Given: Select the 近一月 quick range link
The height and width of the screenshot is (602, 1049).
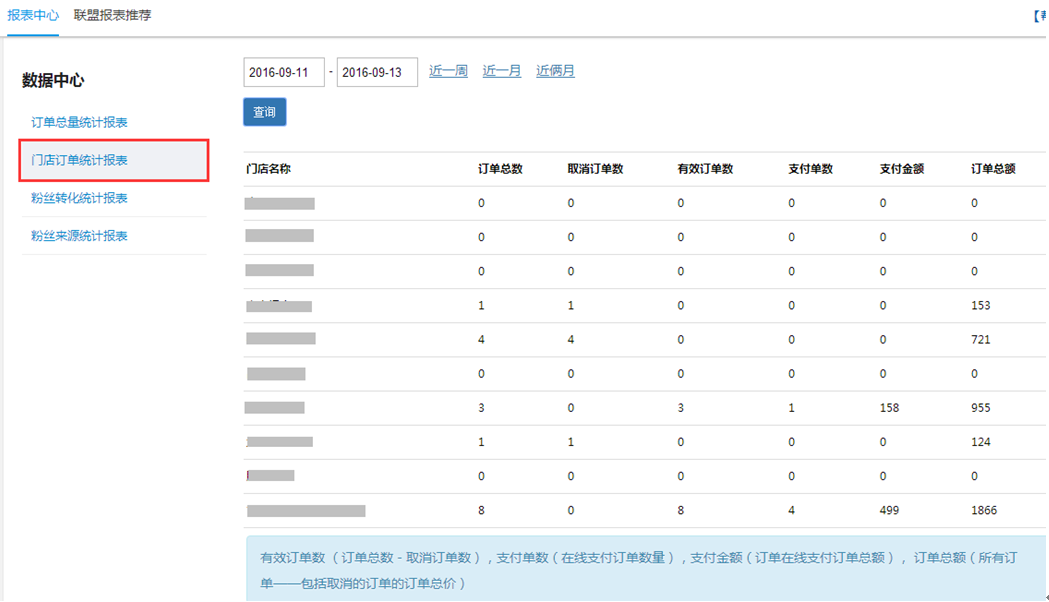Looking at the screenshot, I should coord(502,71).
